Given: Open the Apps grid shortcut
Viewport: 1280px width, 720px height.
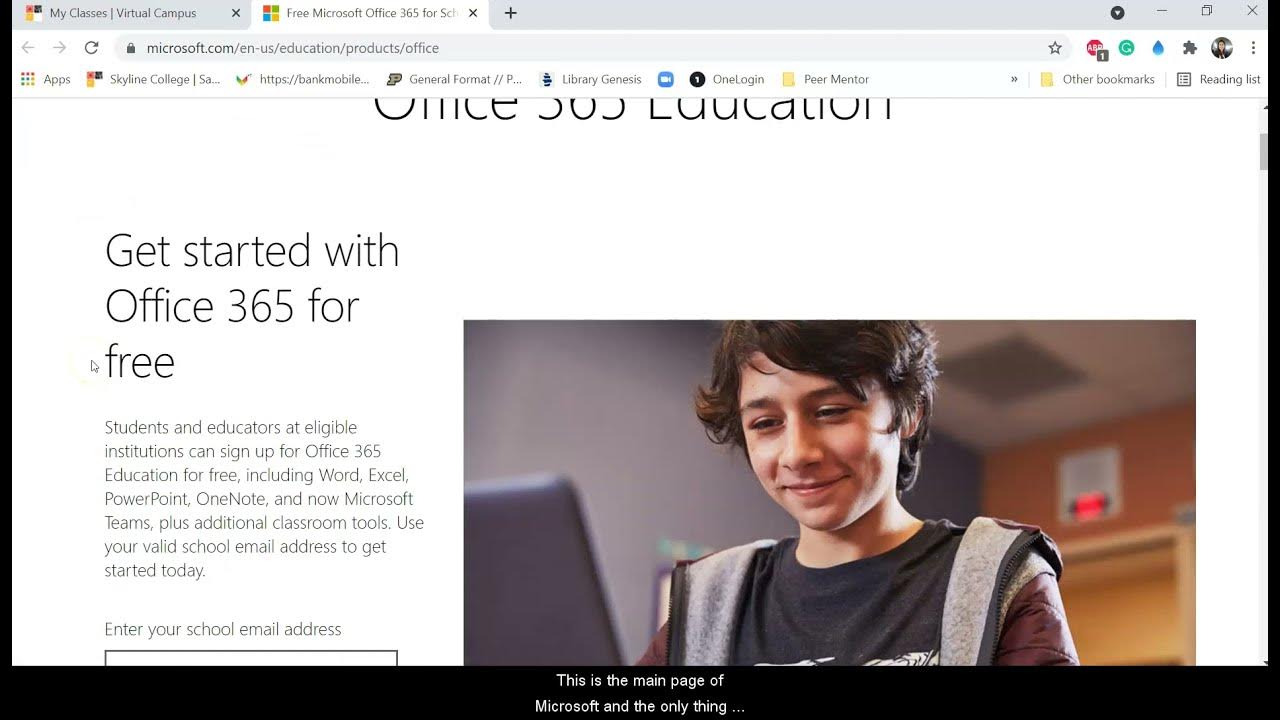Looking at the screenshot, I should pyautogui.click(x=46, y=79).
